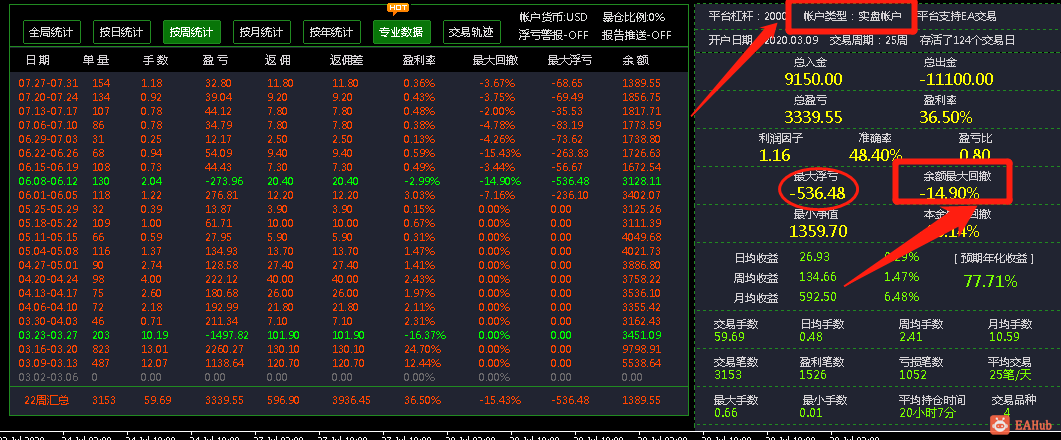Click the 月均手数 value 10.59

pos(1003,336)
